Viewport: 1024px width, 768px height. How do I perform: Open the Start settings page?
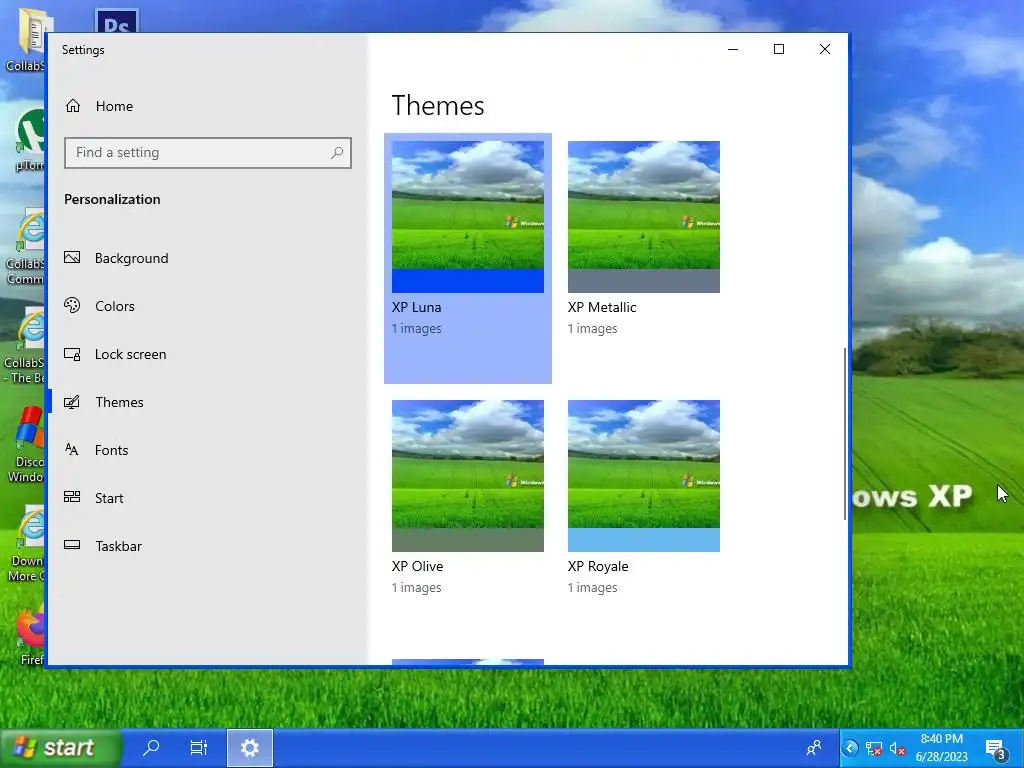tap(93, 498)
